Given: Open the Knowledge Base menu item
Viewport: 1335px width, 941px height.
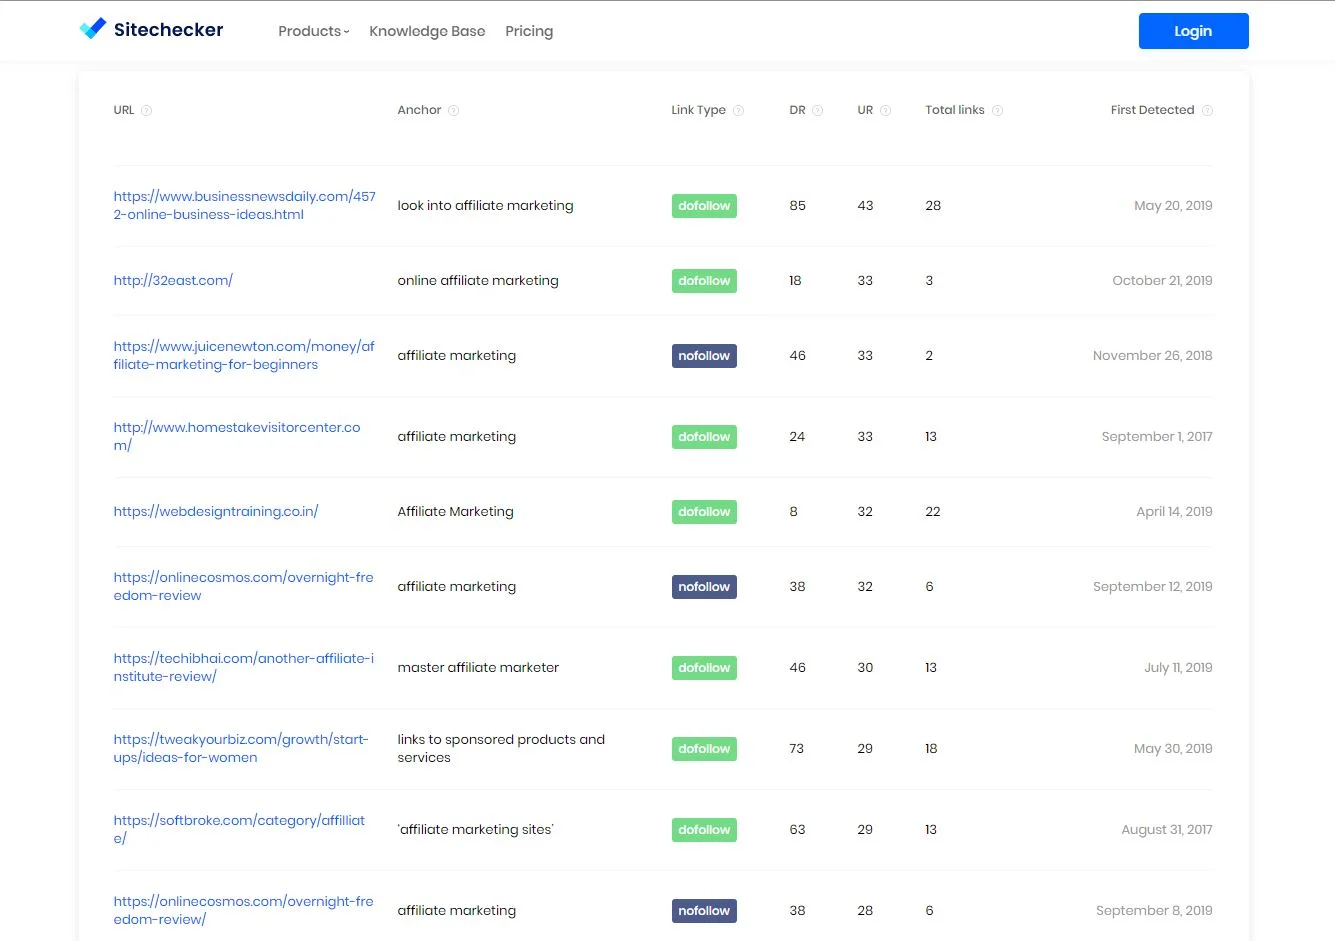Looking at the screenshot, I should 427,31.
